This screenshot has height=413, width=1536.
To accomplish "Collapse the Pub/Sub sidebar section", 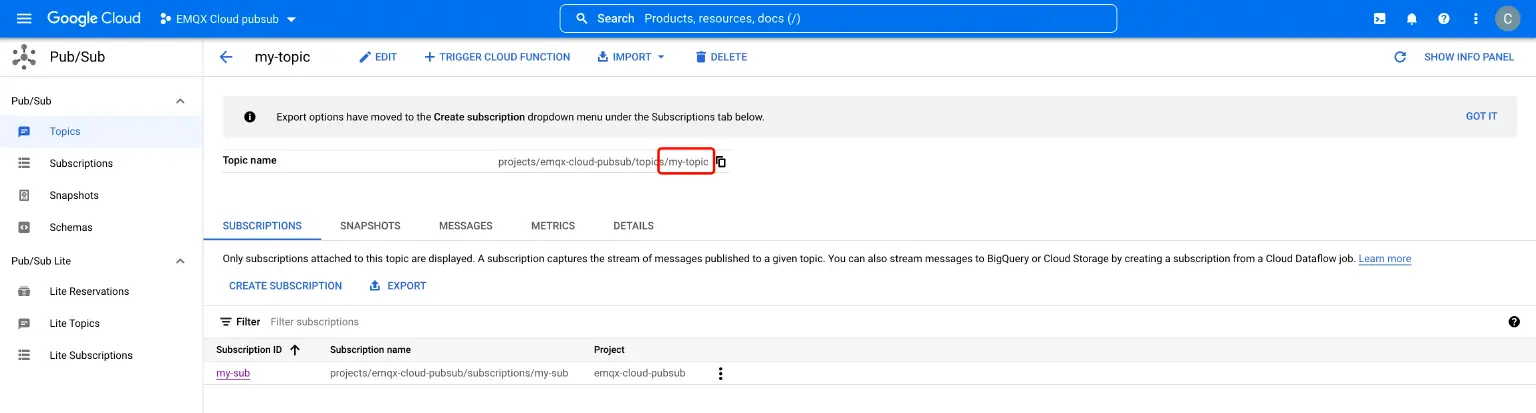I will coord(180,101).
